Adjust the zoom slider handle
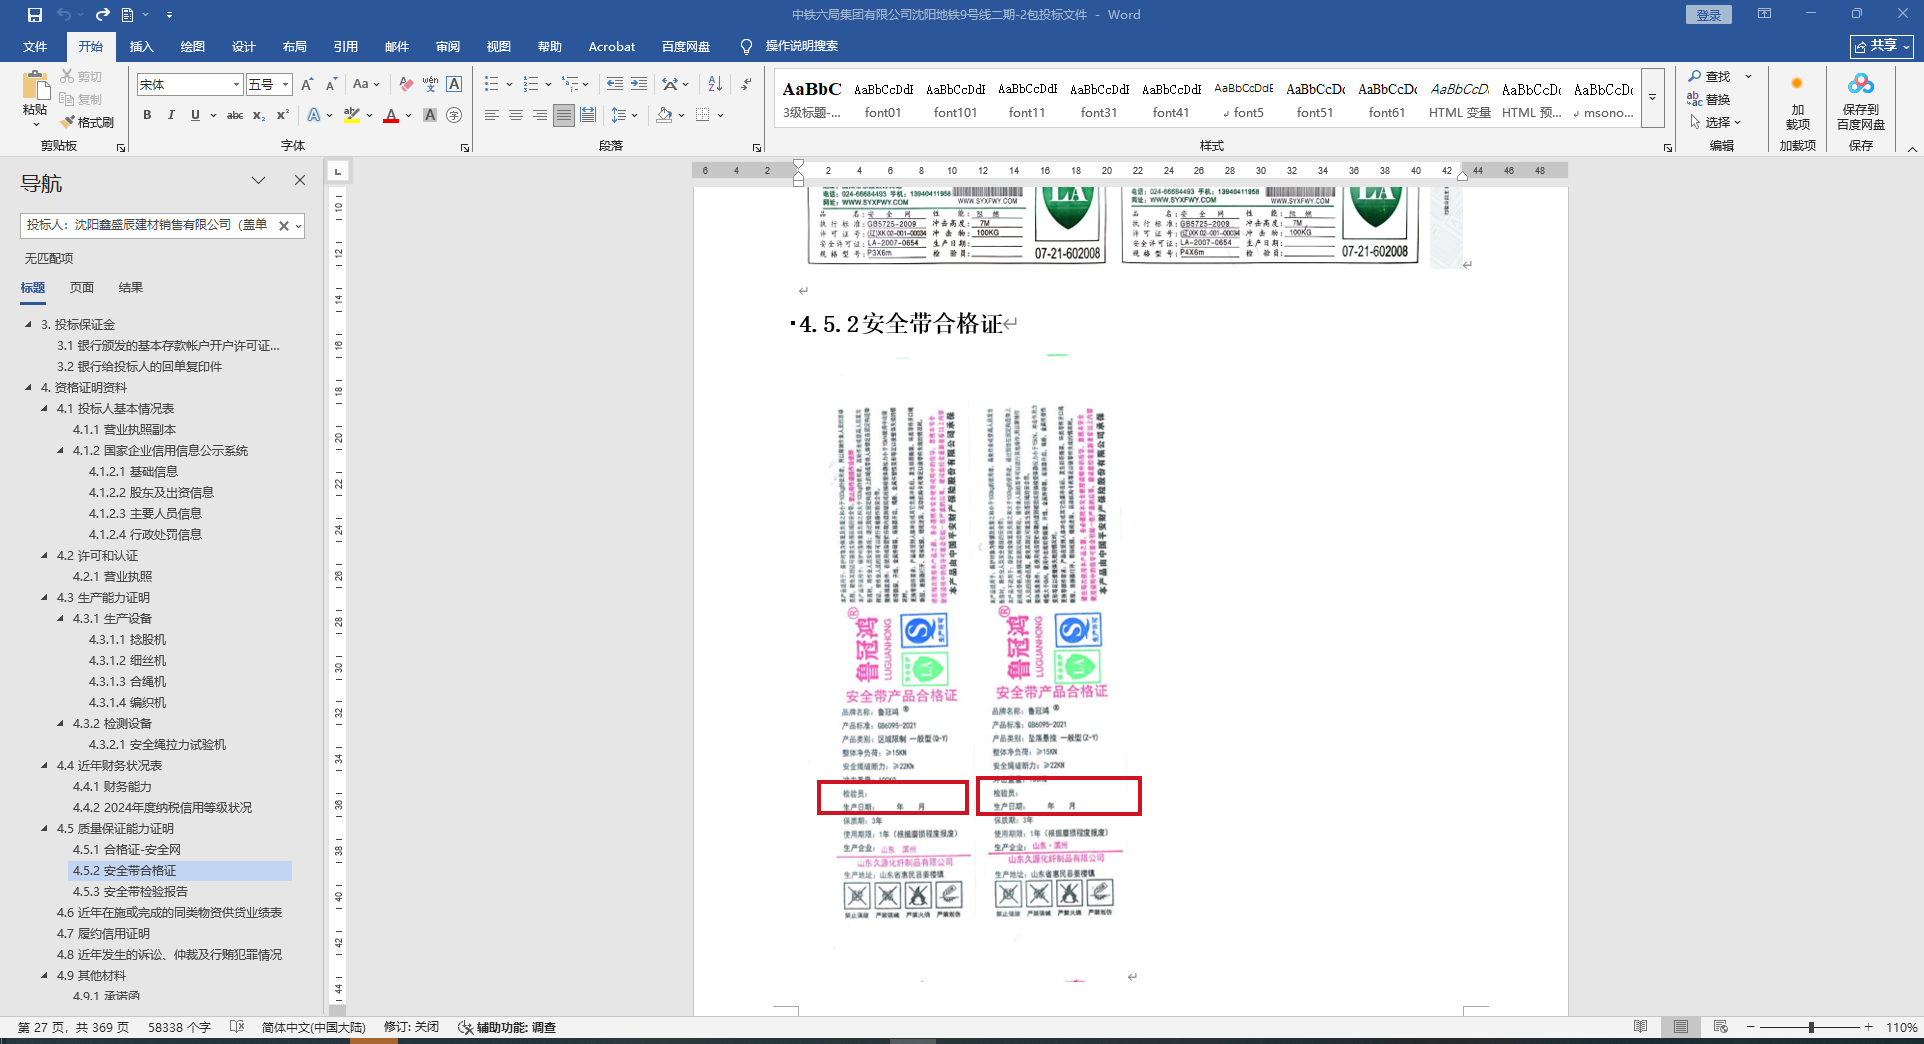This screenshot has height=1044, width=1924. tap(1811, 1027)
